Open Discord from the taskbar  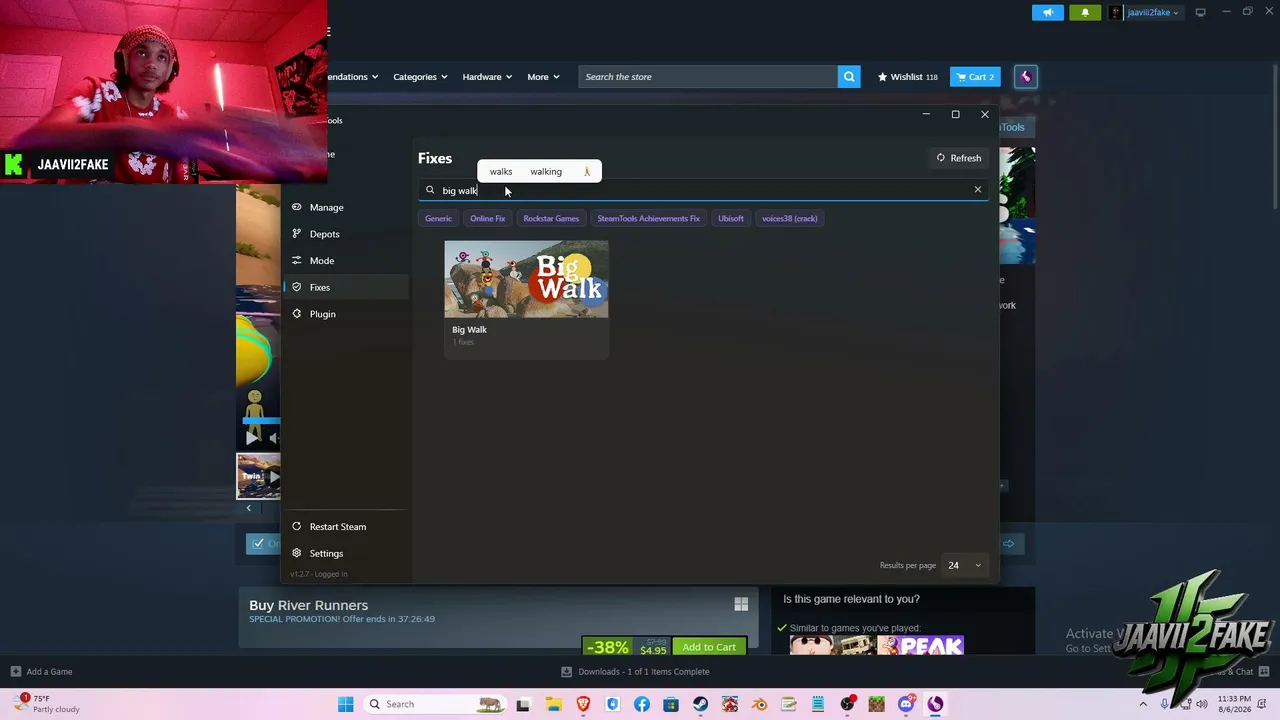pyautogui.click(x=906, y=704)
